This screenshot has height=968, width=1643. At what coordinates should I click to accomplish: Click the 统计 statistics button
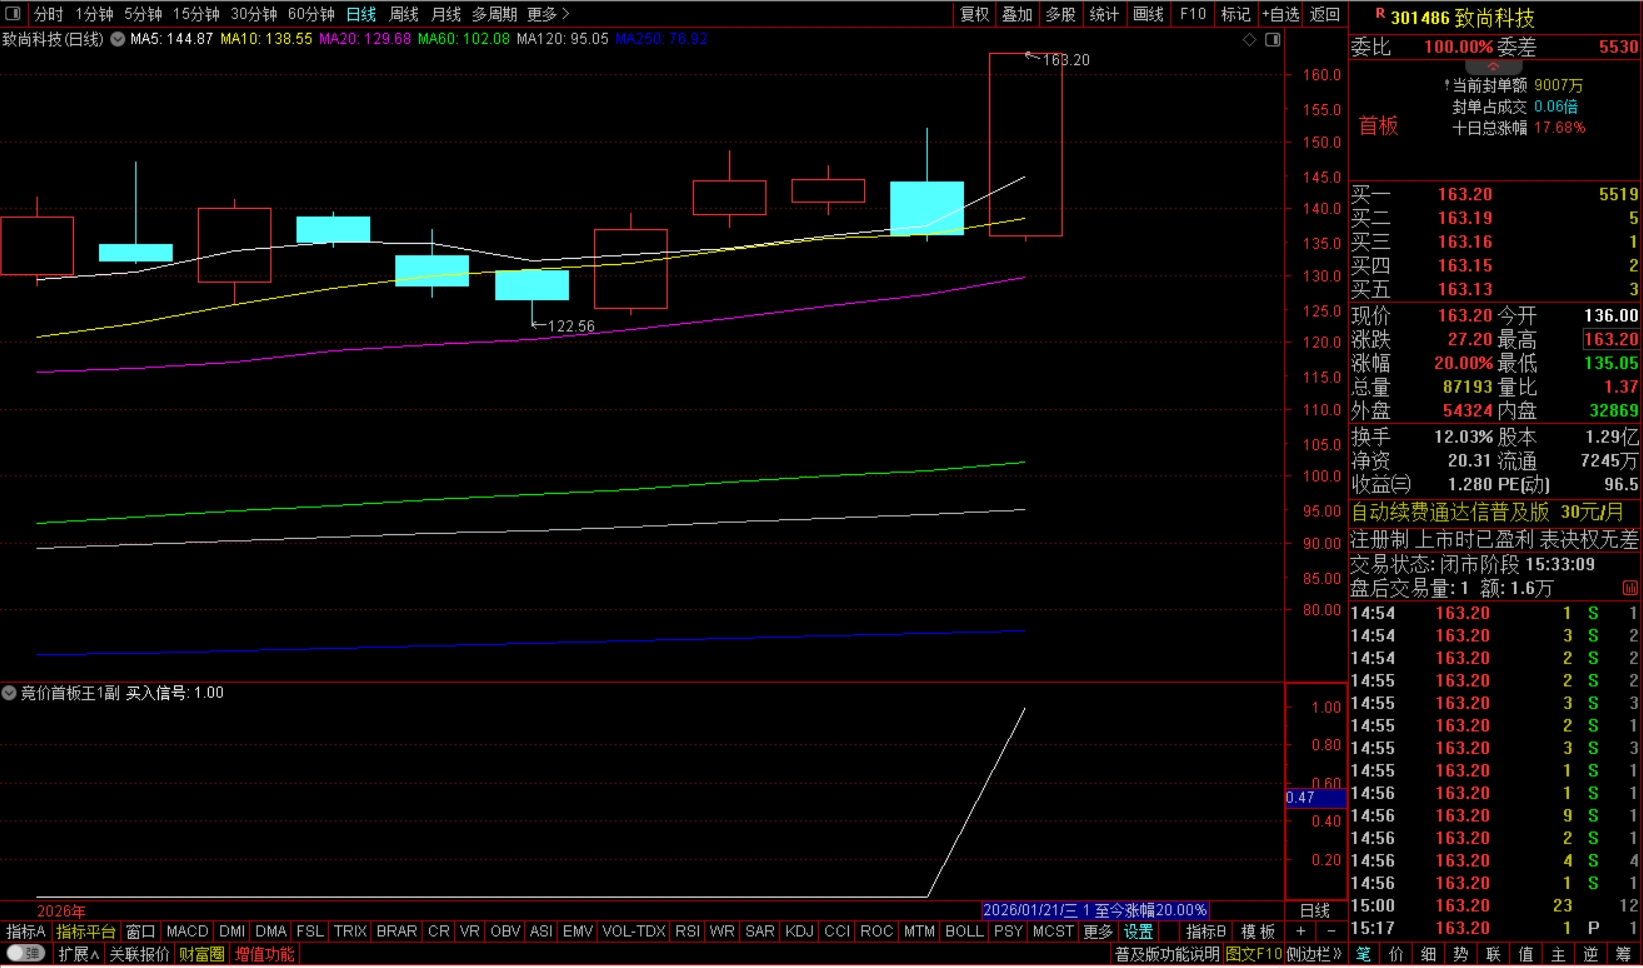pos(1104,14)
